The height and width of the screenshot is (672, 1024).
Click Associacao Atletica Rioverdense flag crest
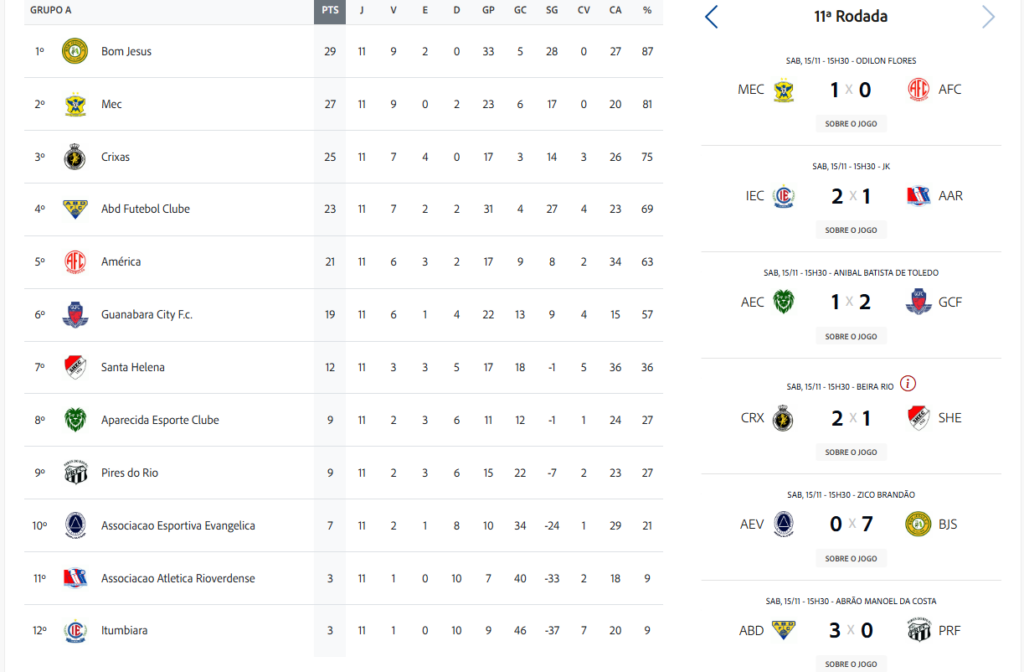tap(75, 578)
